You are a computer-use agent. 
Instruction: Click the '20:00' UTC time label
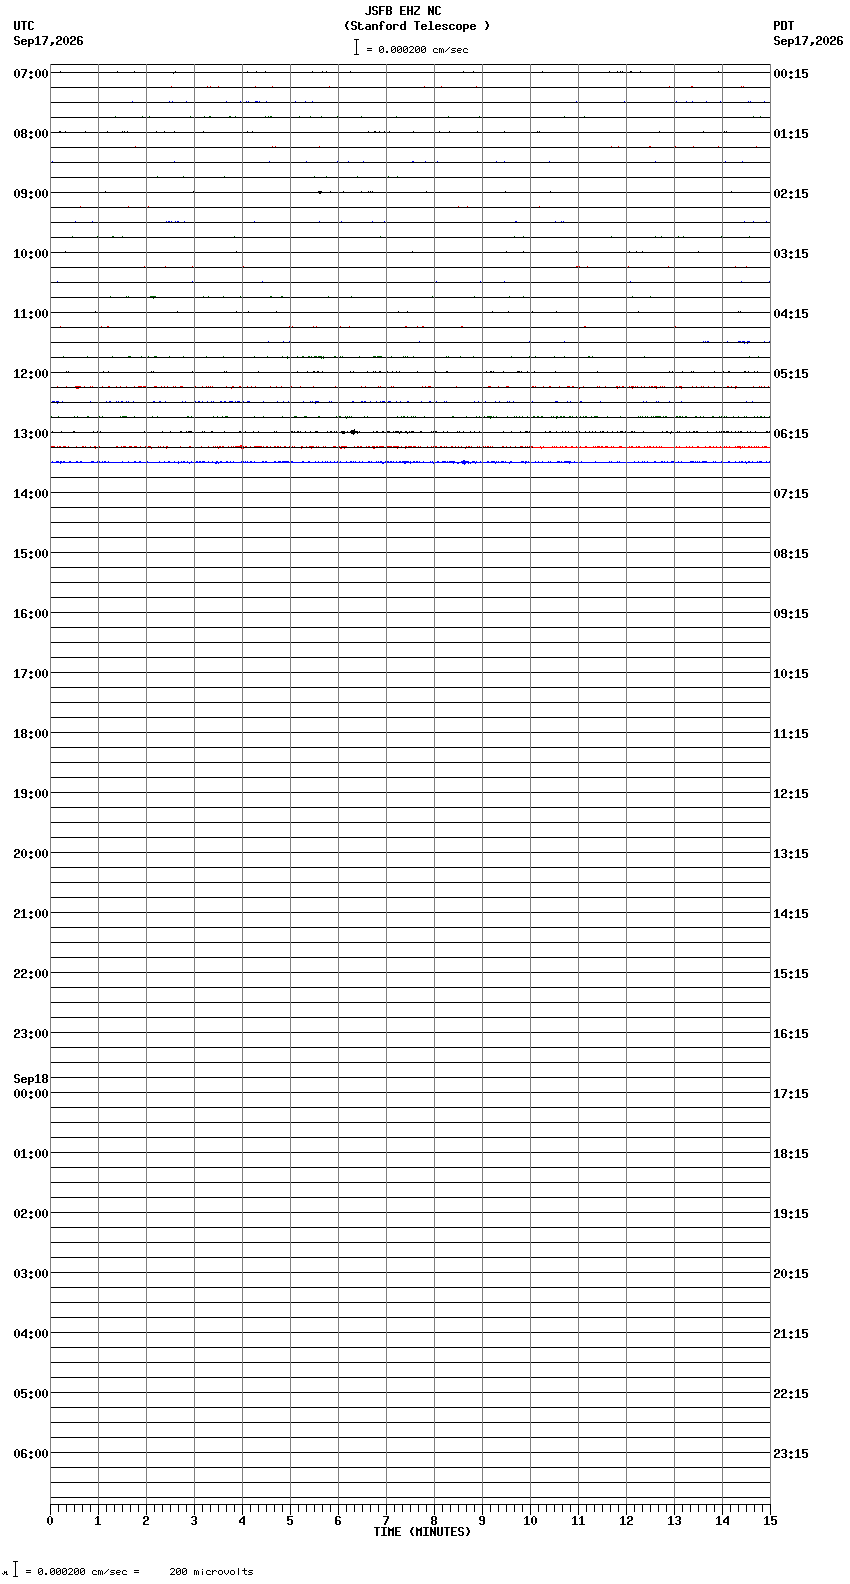point(31,854)
